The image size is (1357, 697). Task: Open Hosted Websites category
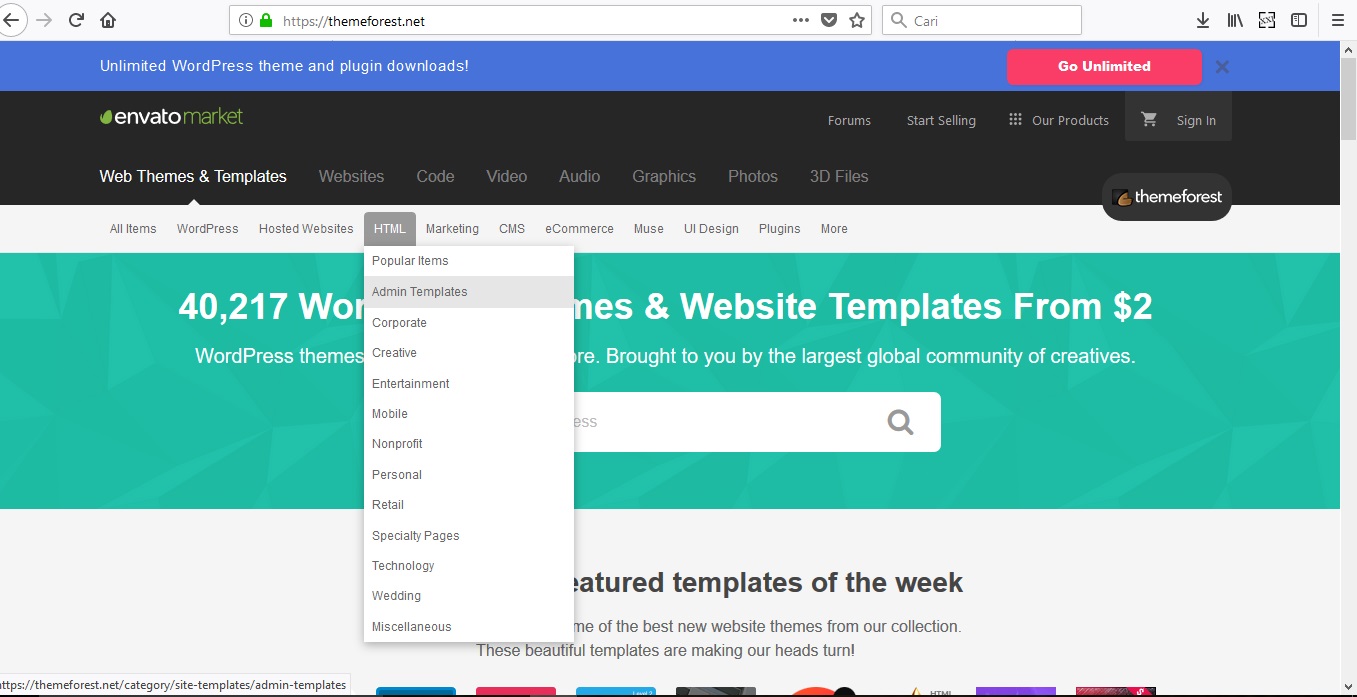tap(306, 229)
